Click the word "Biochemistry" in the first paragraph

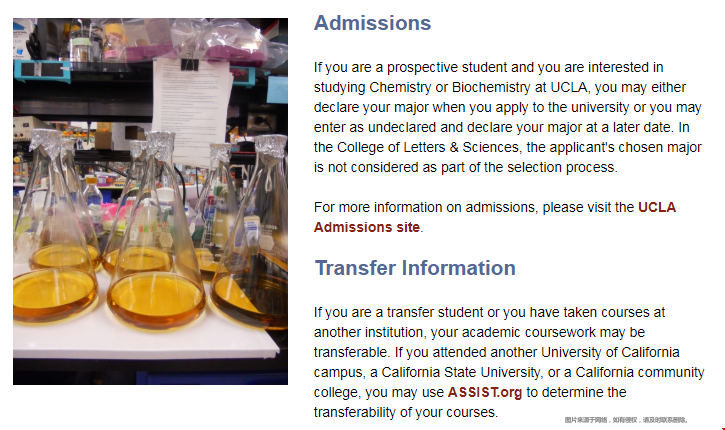point(497,87)
